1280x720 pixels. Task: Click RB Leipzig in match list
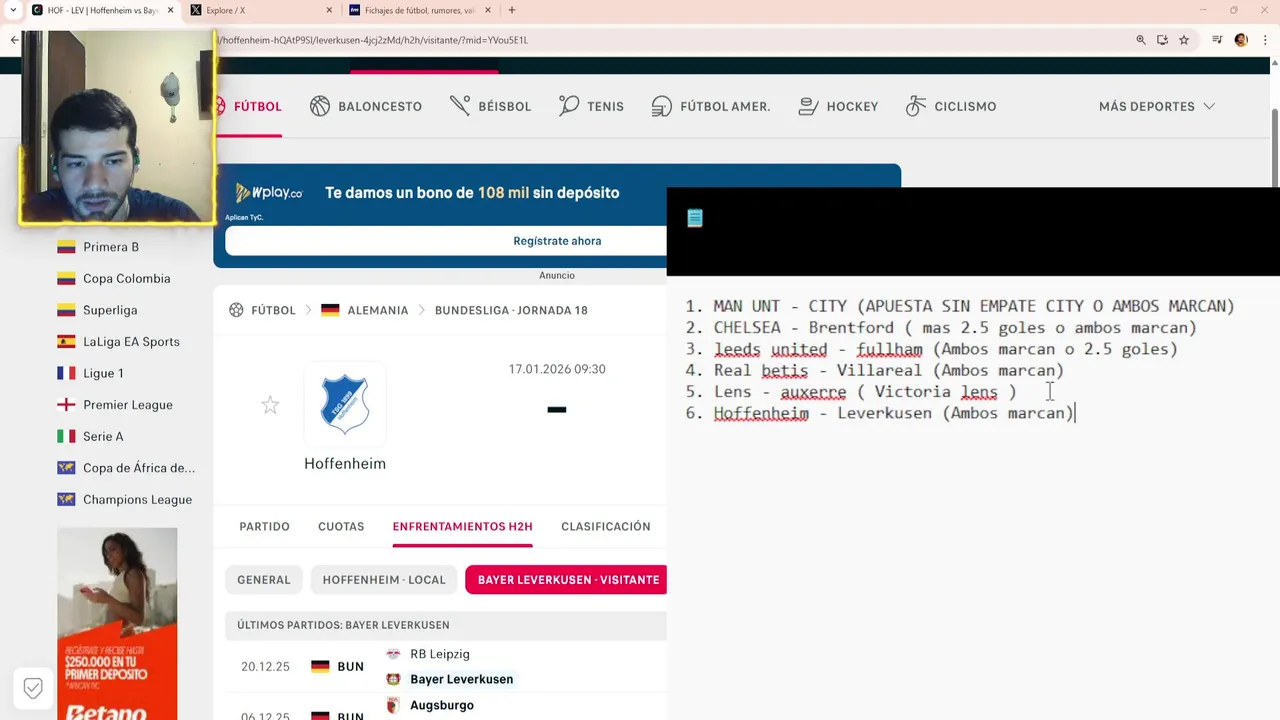(x=439, y=654)
